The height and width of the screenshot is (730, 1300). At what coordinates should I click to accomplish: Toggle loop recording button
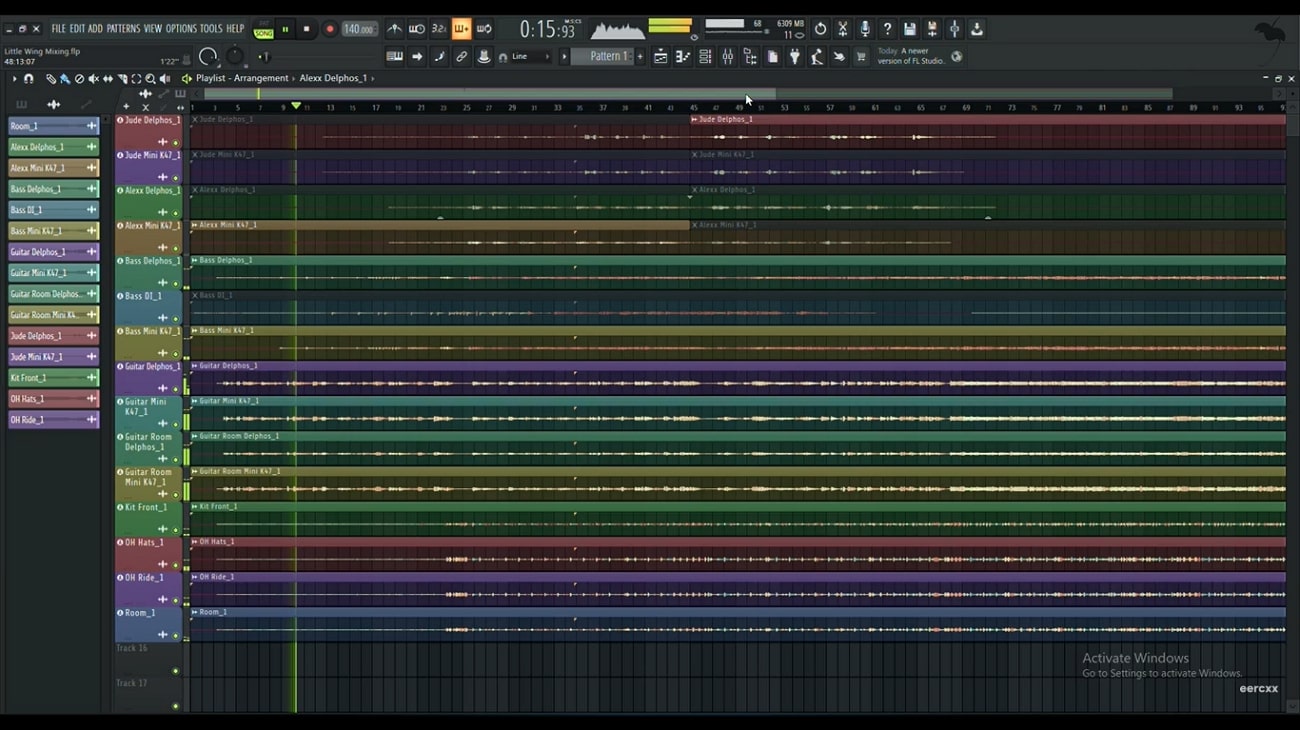[483, 29]
